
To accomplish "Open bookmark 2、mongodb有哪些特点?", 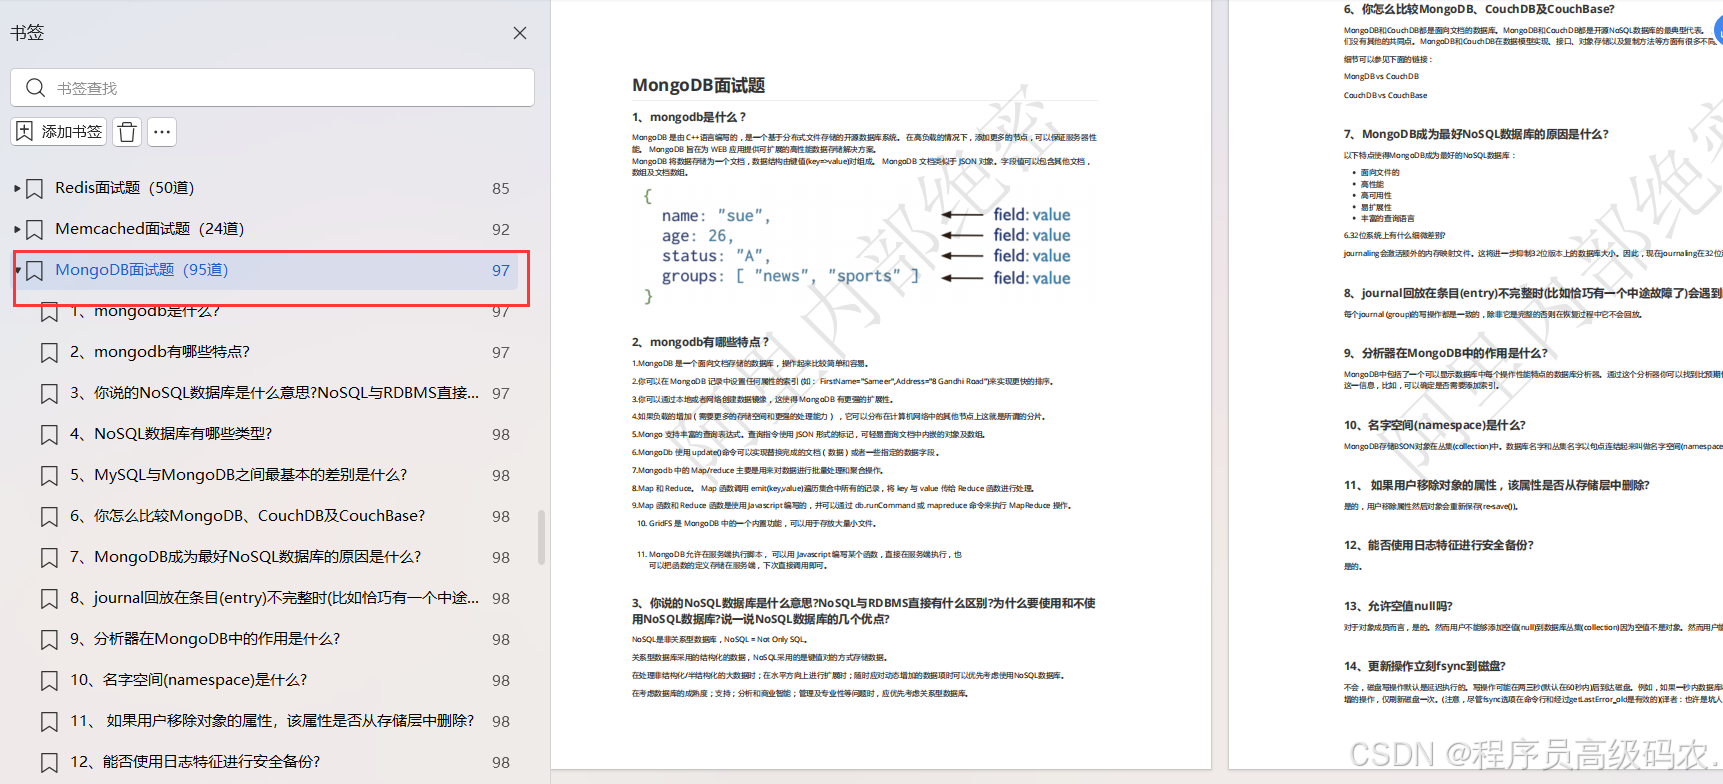I will 160,352.
